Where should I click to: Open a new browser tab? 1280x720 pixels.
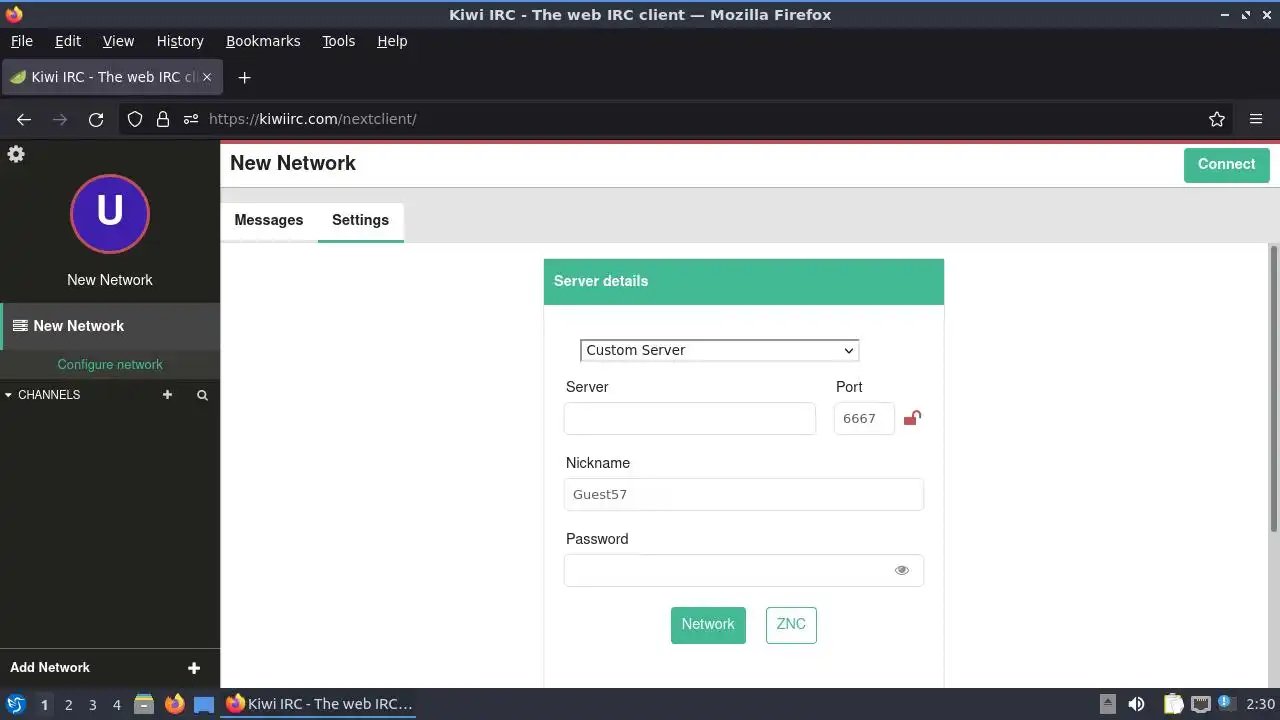(x=244, y=77)
